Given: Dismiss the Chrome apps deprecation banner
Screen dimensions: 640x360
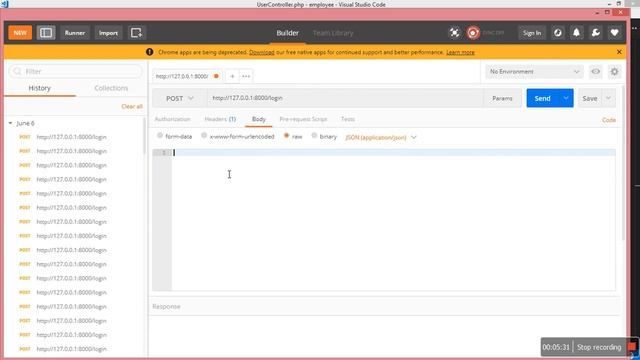Looking at the screenshot, I should 619,52.
